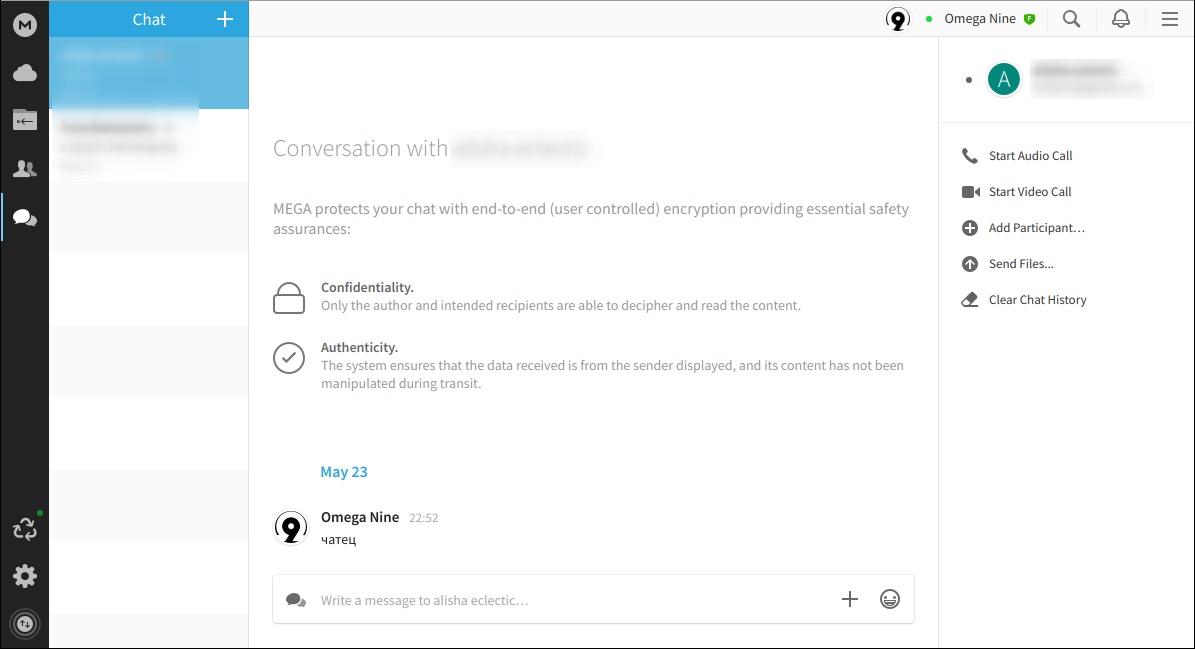Open the Rubbish Bin recycle icon
The width and height of the screenshot is (1195, 649).
[x=25, y=529]
